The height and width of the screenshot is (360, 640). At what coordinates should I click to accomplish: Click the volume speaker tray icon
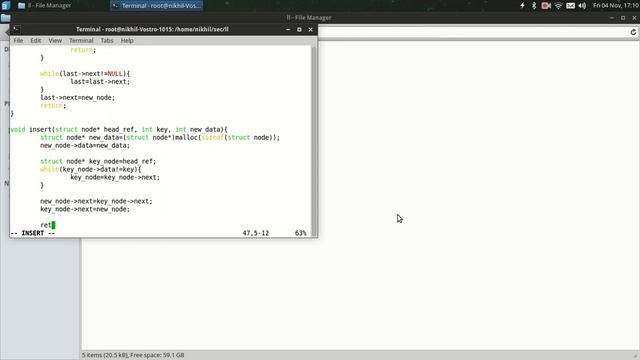[582, 5]
